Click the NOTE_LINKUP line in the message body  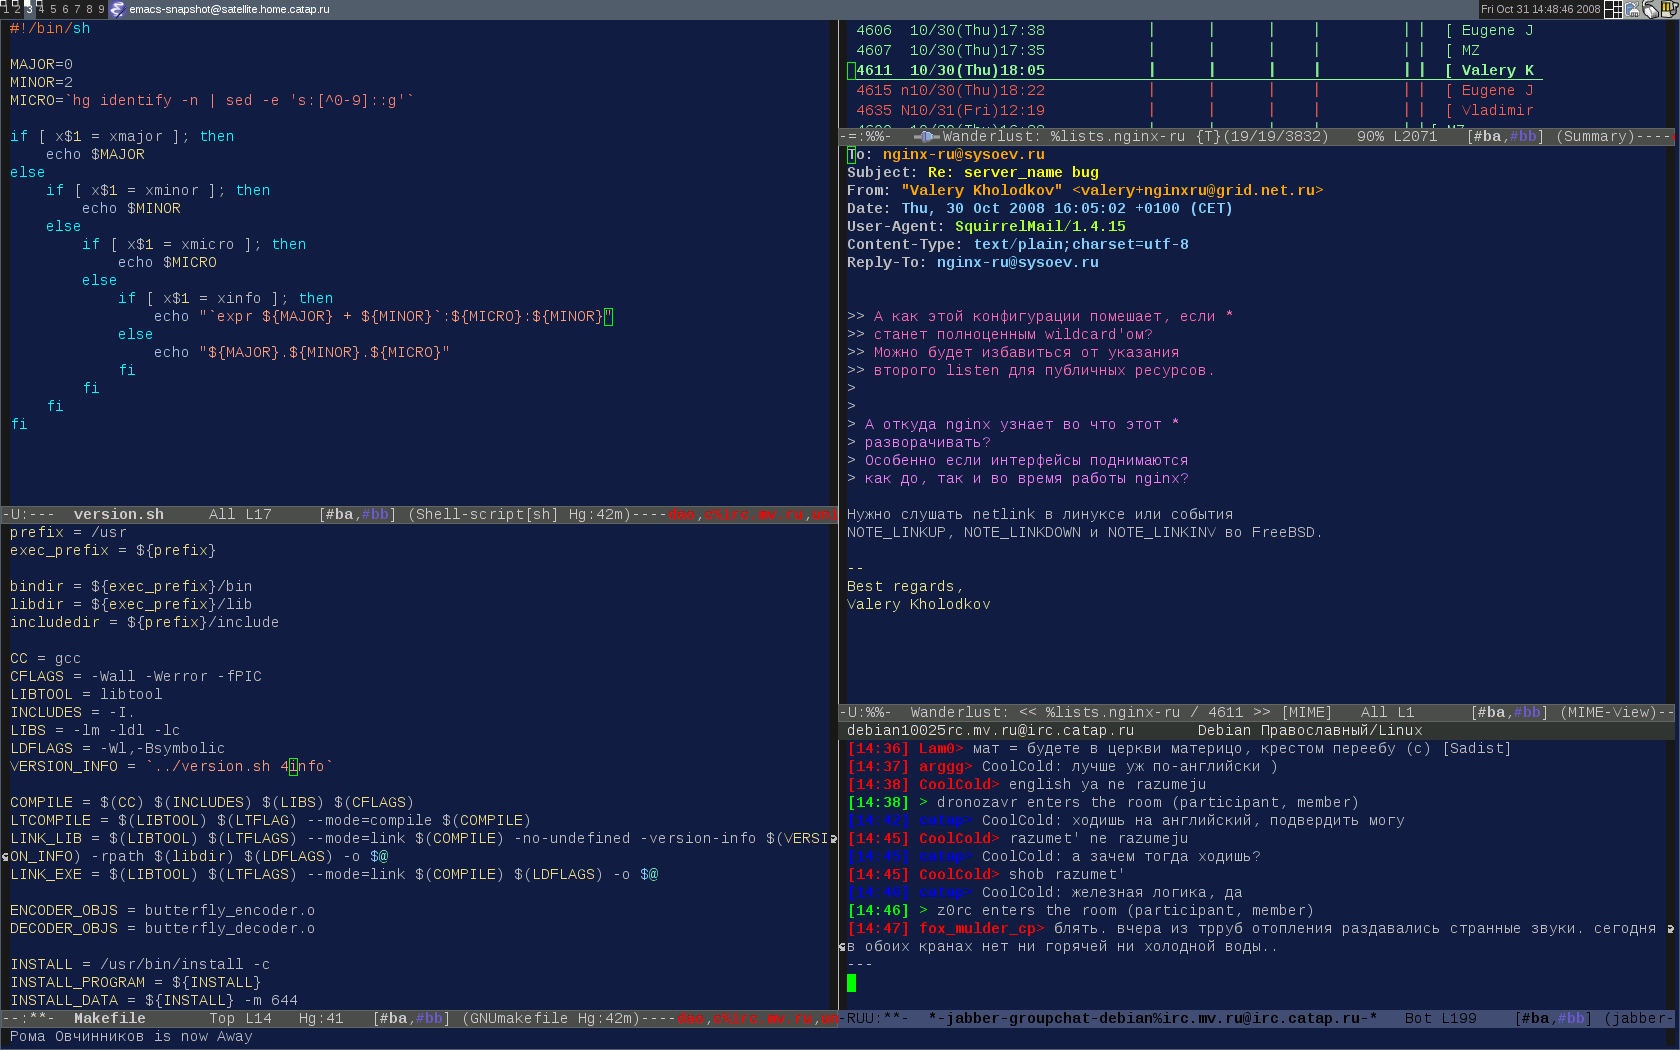click(1085, 533)
